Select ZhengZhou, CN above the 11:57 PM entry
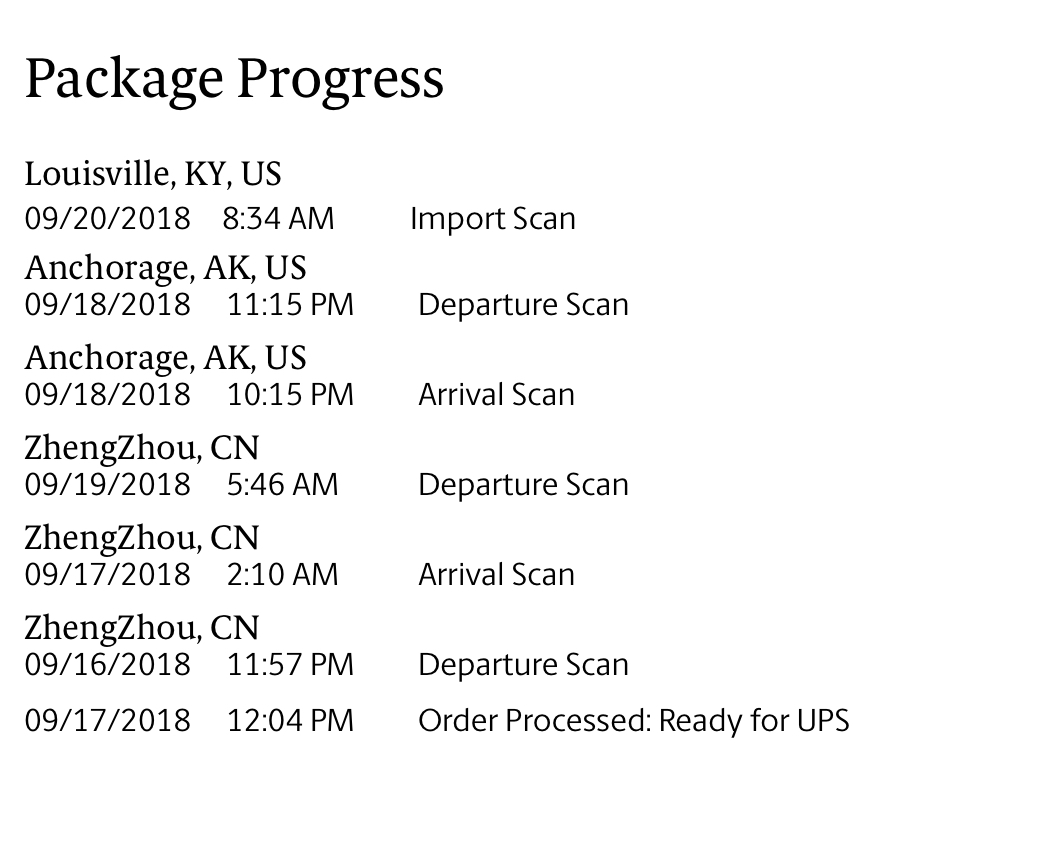 point(142,628)
